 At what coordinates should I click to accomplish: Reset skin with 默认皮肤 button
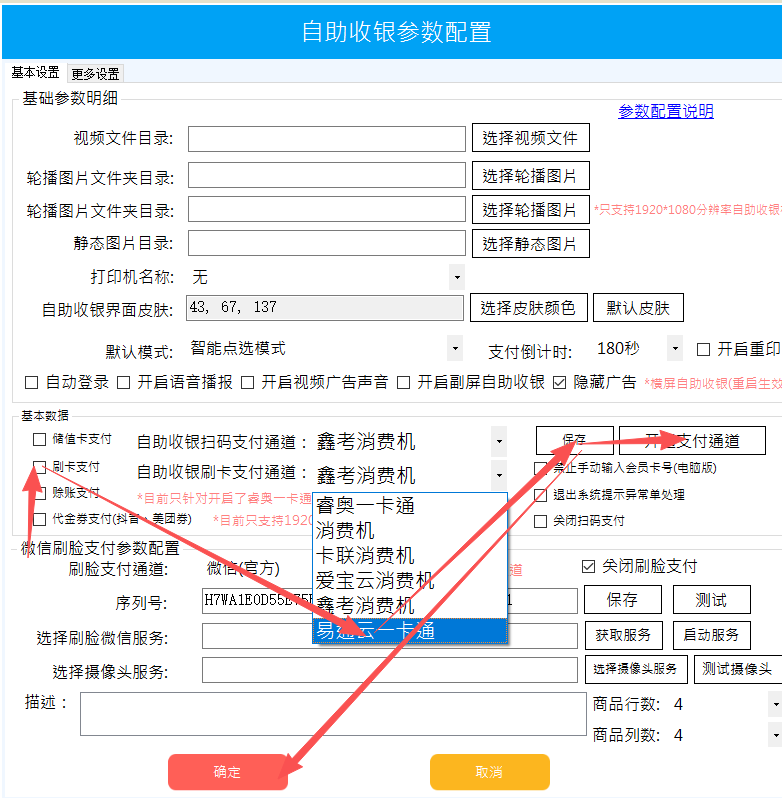tap(638, 308)
